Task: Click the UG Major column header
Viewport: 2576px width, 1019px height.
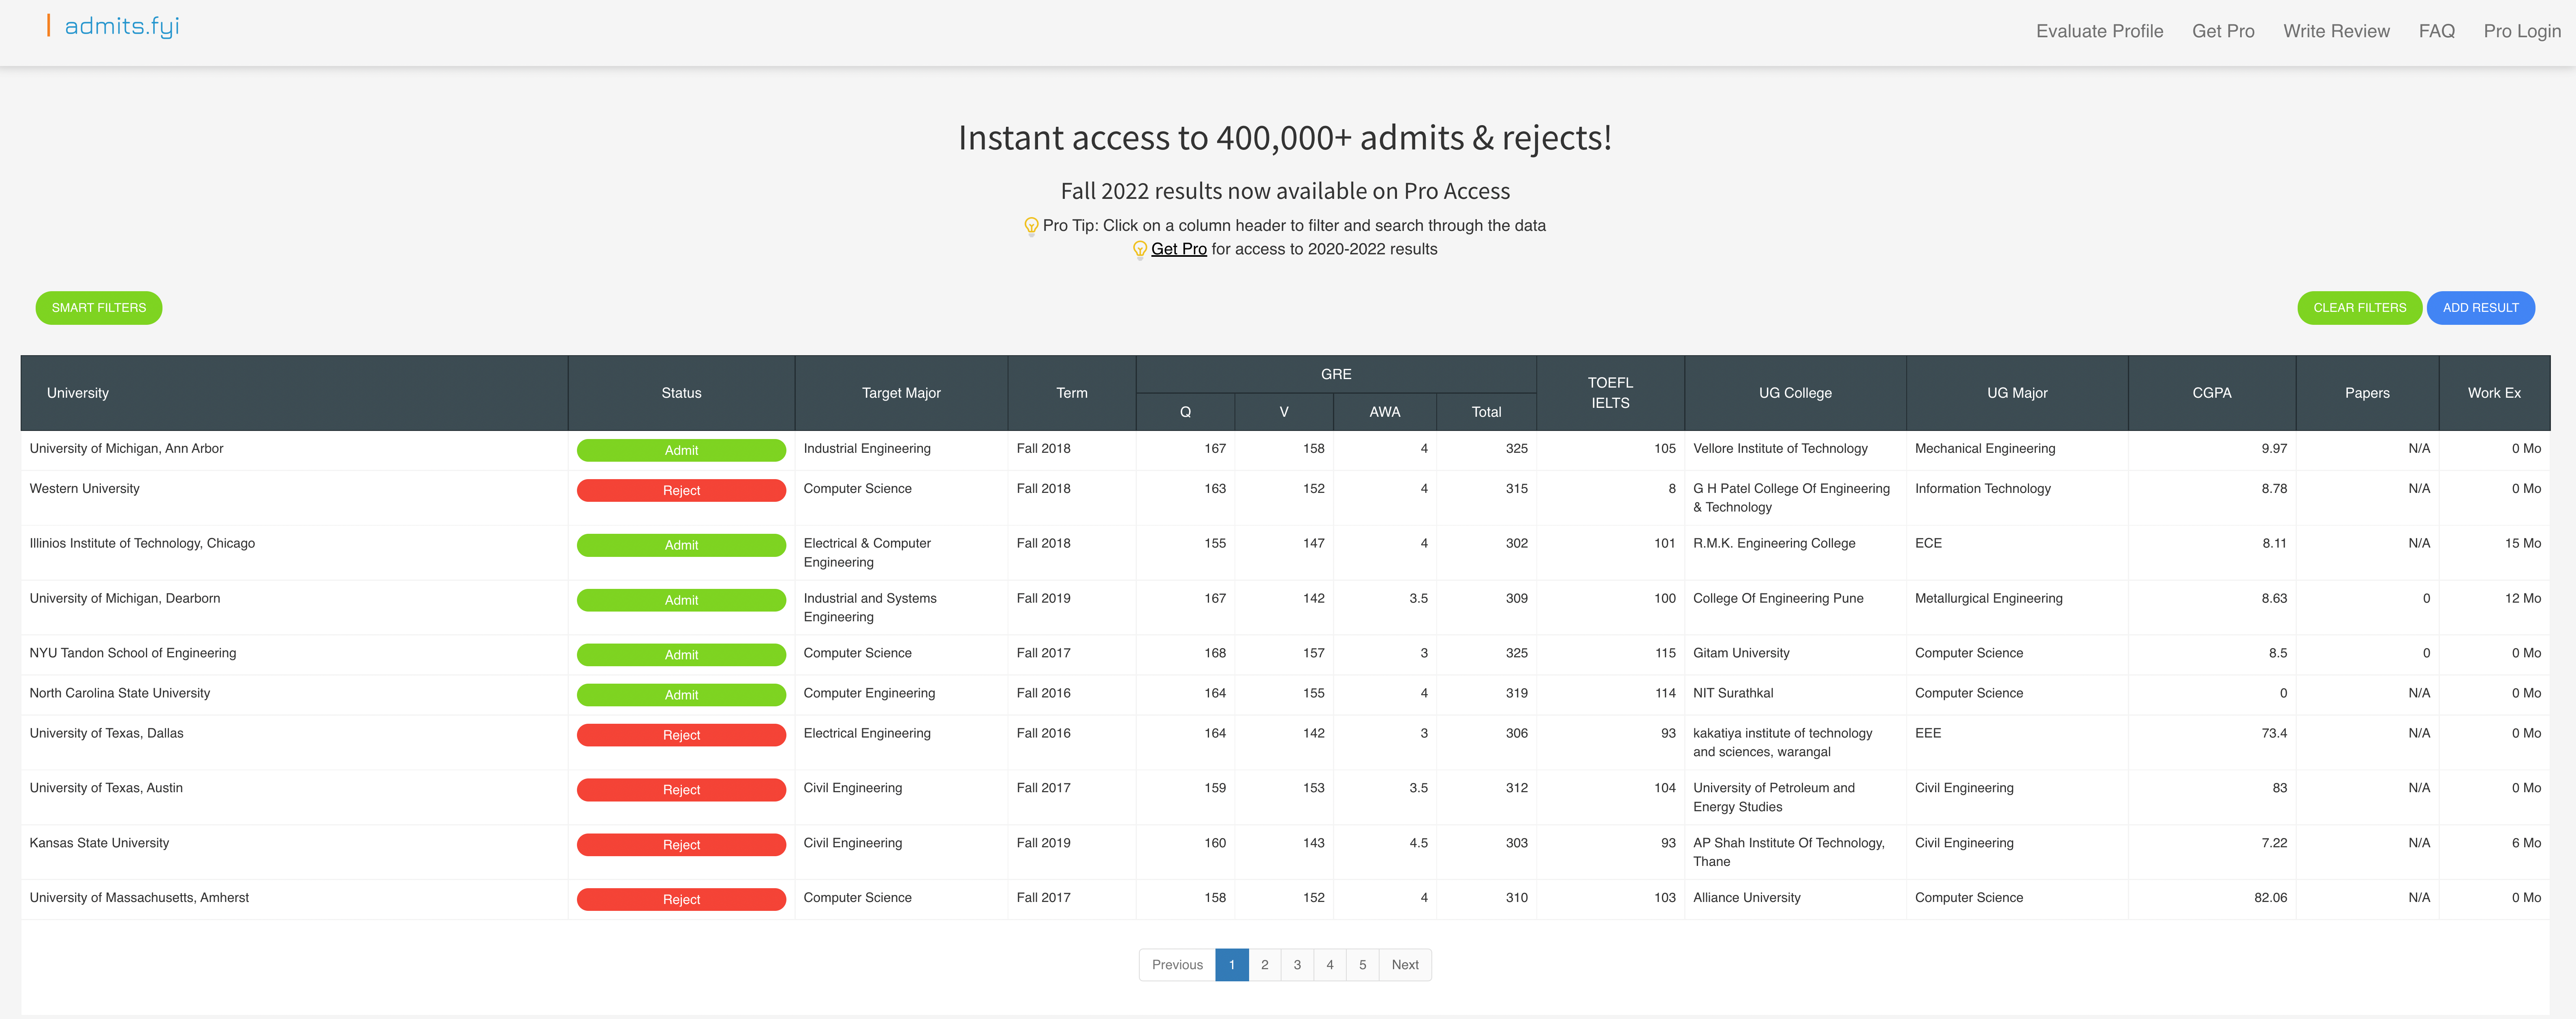Action: pyautogui.click(x=2017, y=393)
